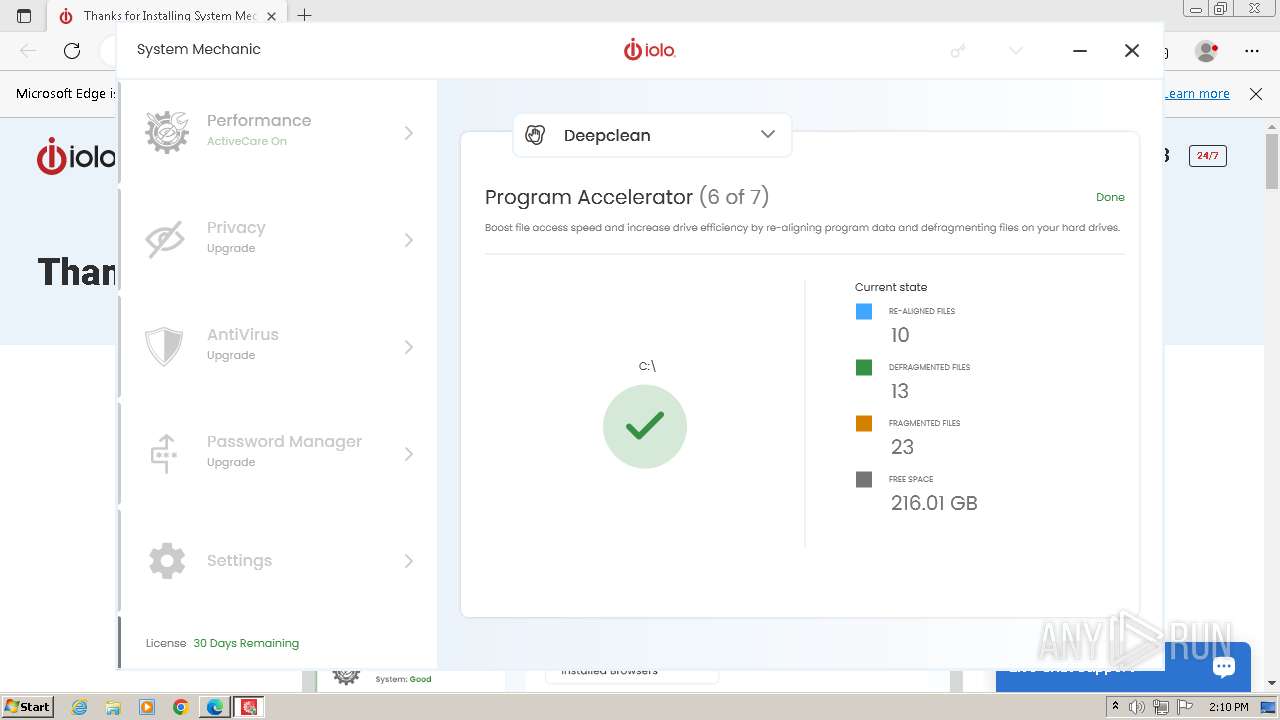The width and height of the screenshot is (1280, 720).
Task: Expand the Settings chevron
Action: coord(408,561)
